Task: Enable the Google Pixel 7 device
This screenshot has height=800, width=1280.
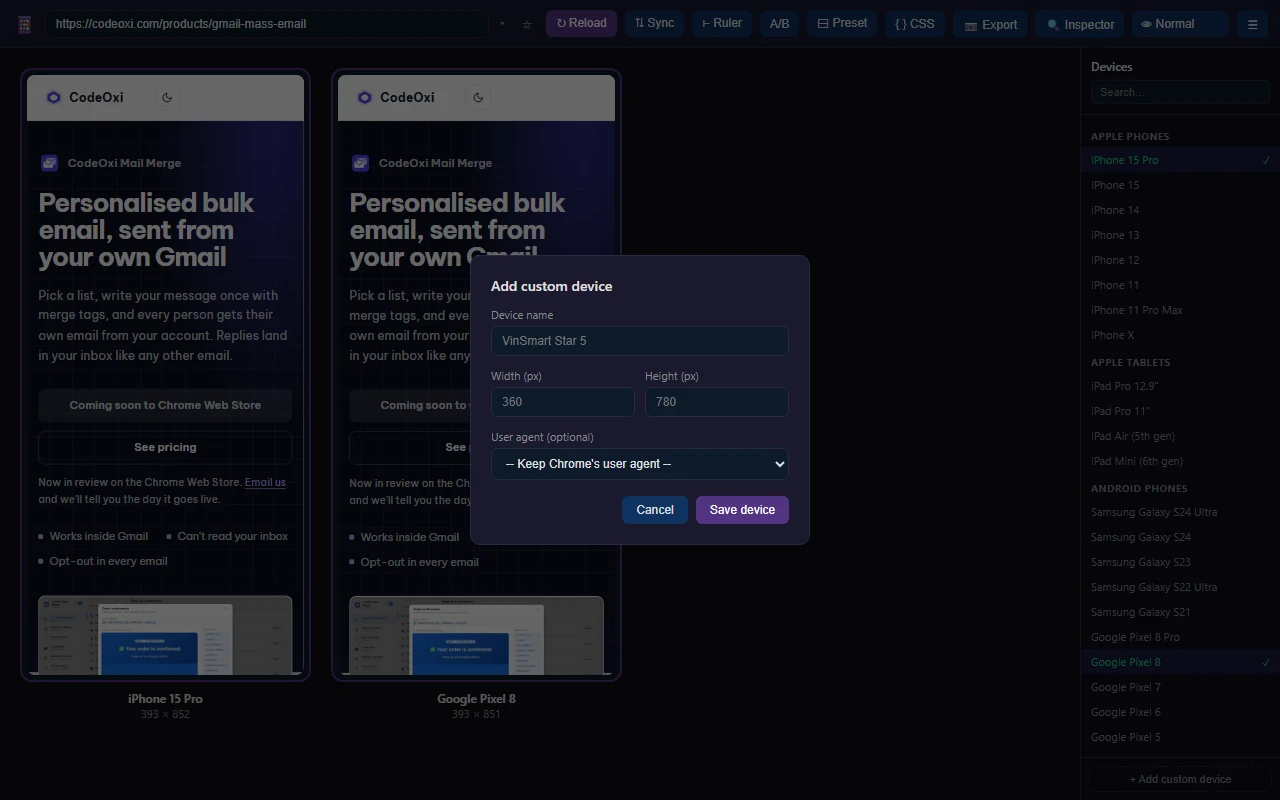Action: coord(1180,687)
